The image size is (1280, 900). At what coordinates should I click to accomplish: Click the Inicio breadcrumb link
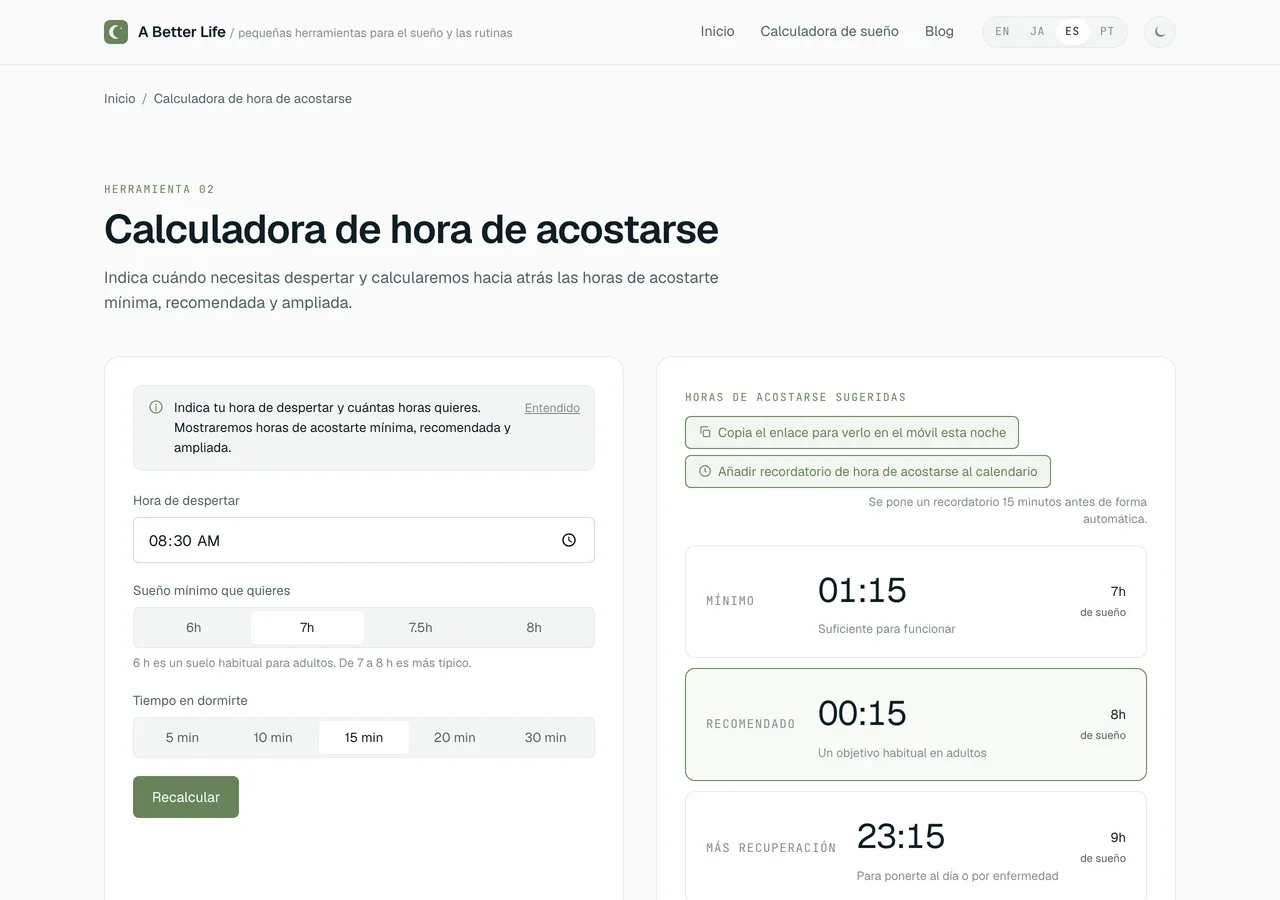click(120, 99)
